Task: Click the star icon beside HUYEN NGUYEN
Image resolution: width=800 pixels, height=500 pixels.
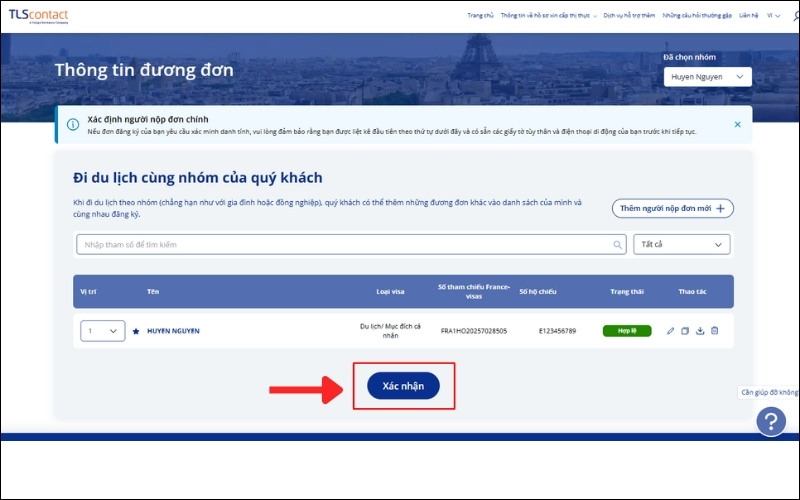Action: point(136,331)
